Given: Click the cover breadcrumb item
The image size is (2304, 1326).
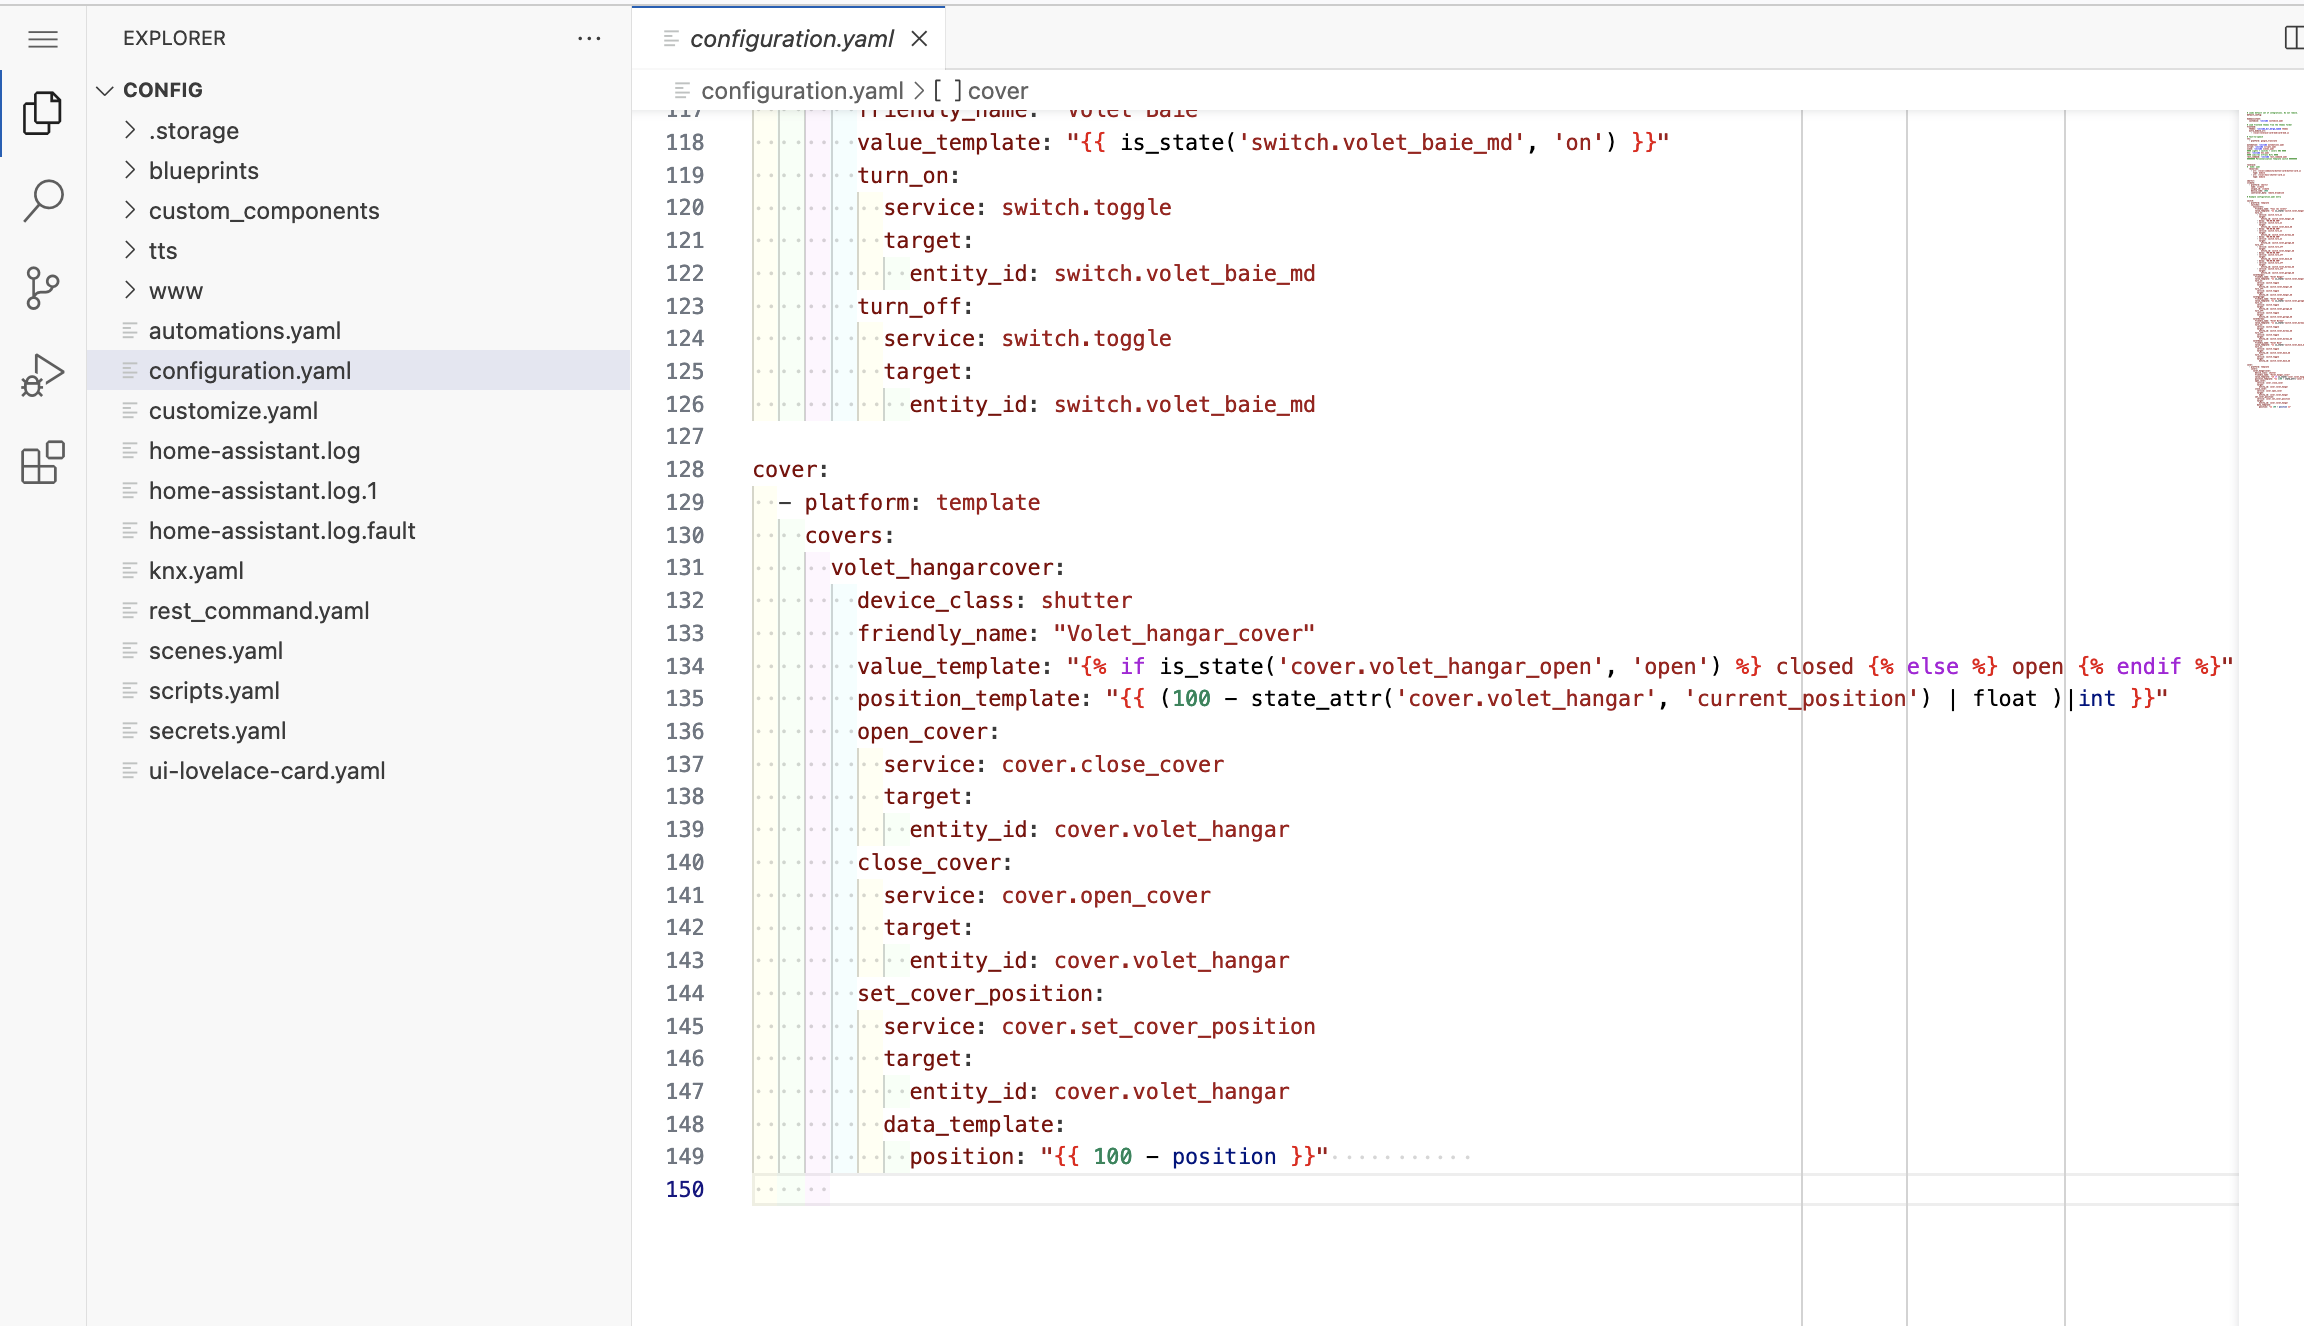Looking at the screenshot, I should [x=998, y=90].
